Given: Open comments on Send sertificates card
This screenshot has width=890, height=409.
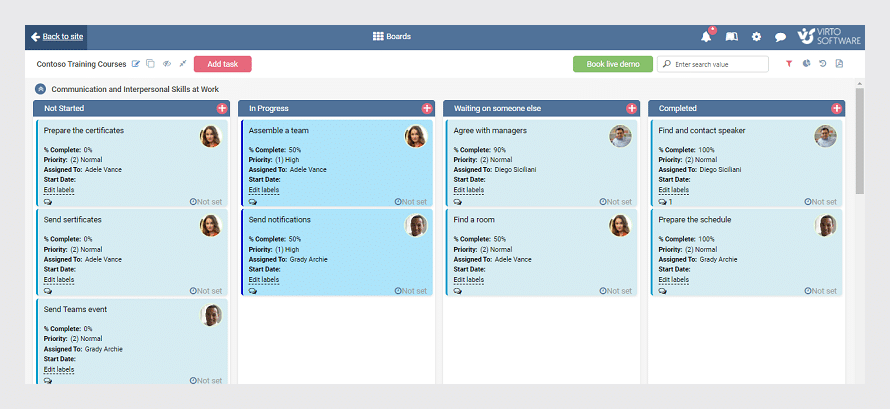Looking at the screenshot, I should pos(48,291).
